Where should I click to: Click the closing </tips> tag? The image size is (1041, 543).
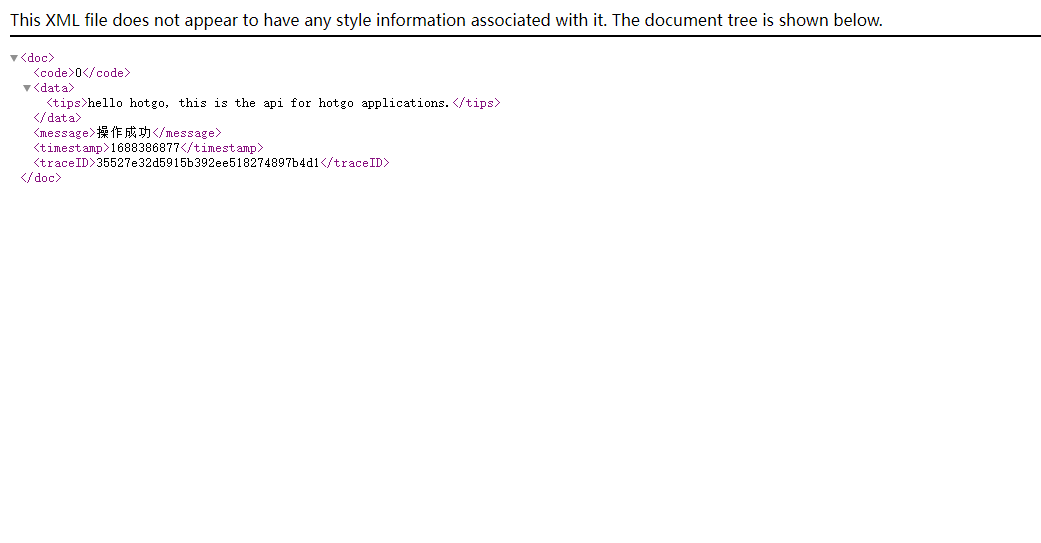click(x=475, y=103)
